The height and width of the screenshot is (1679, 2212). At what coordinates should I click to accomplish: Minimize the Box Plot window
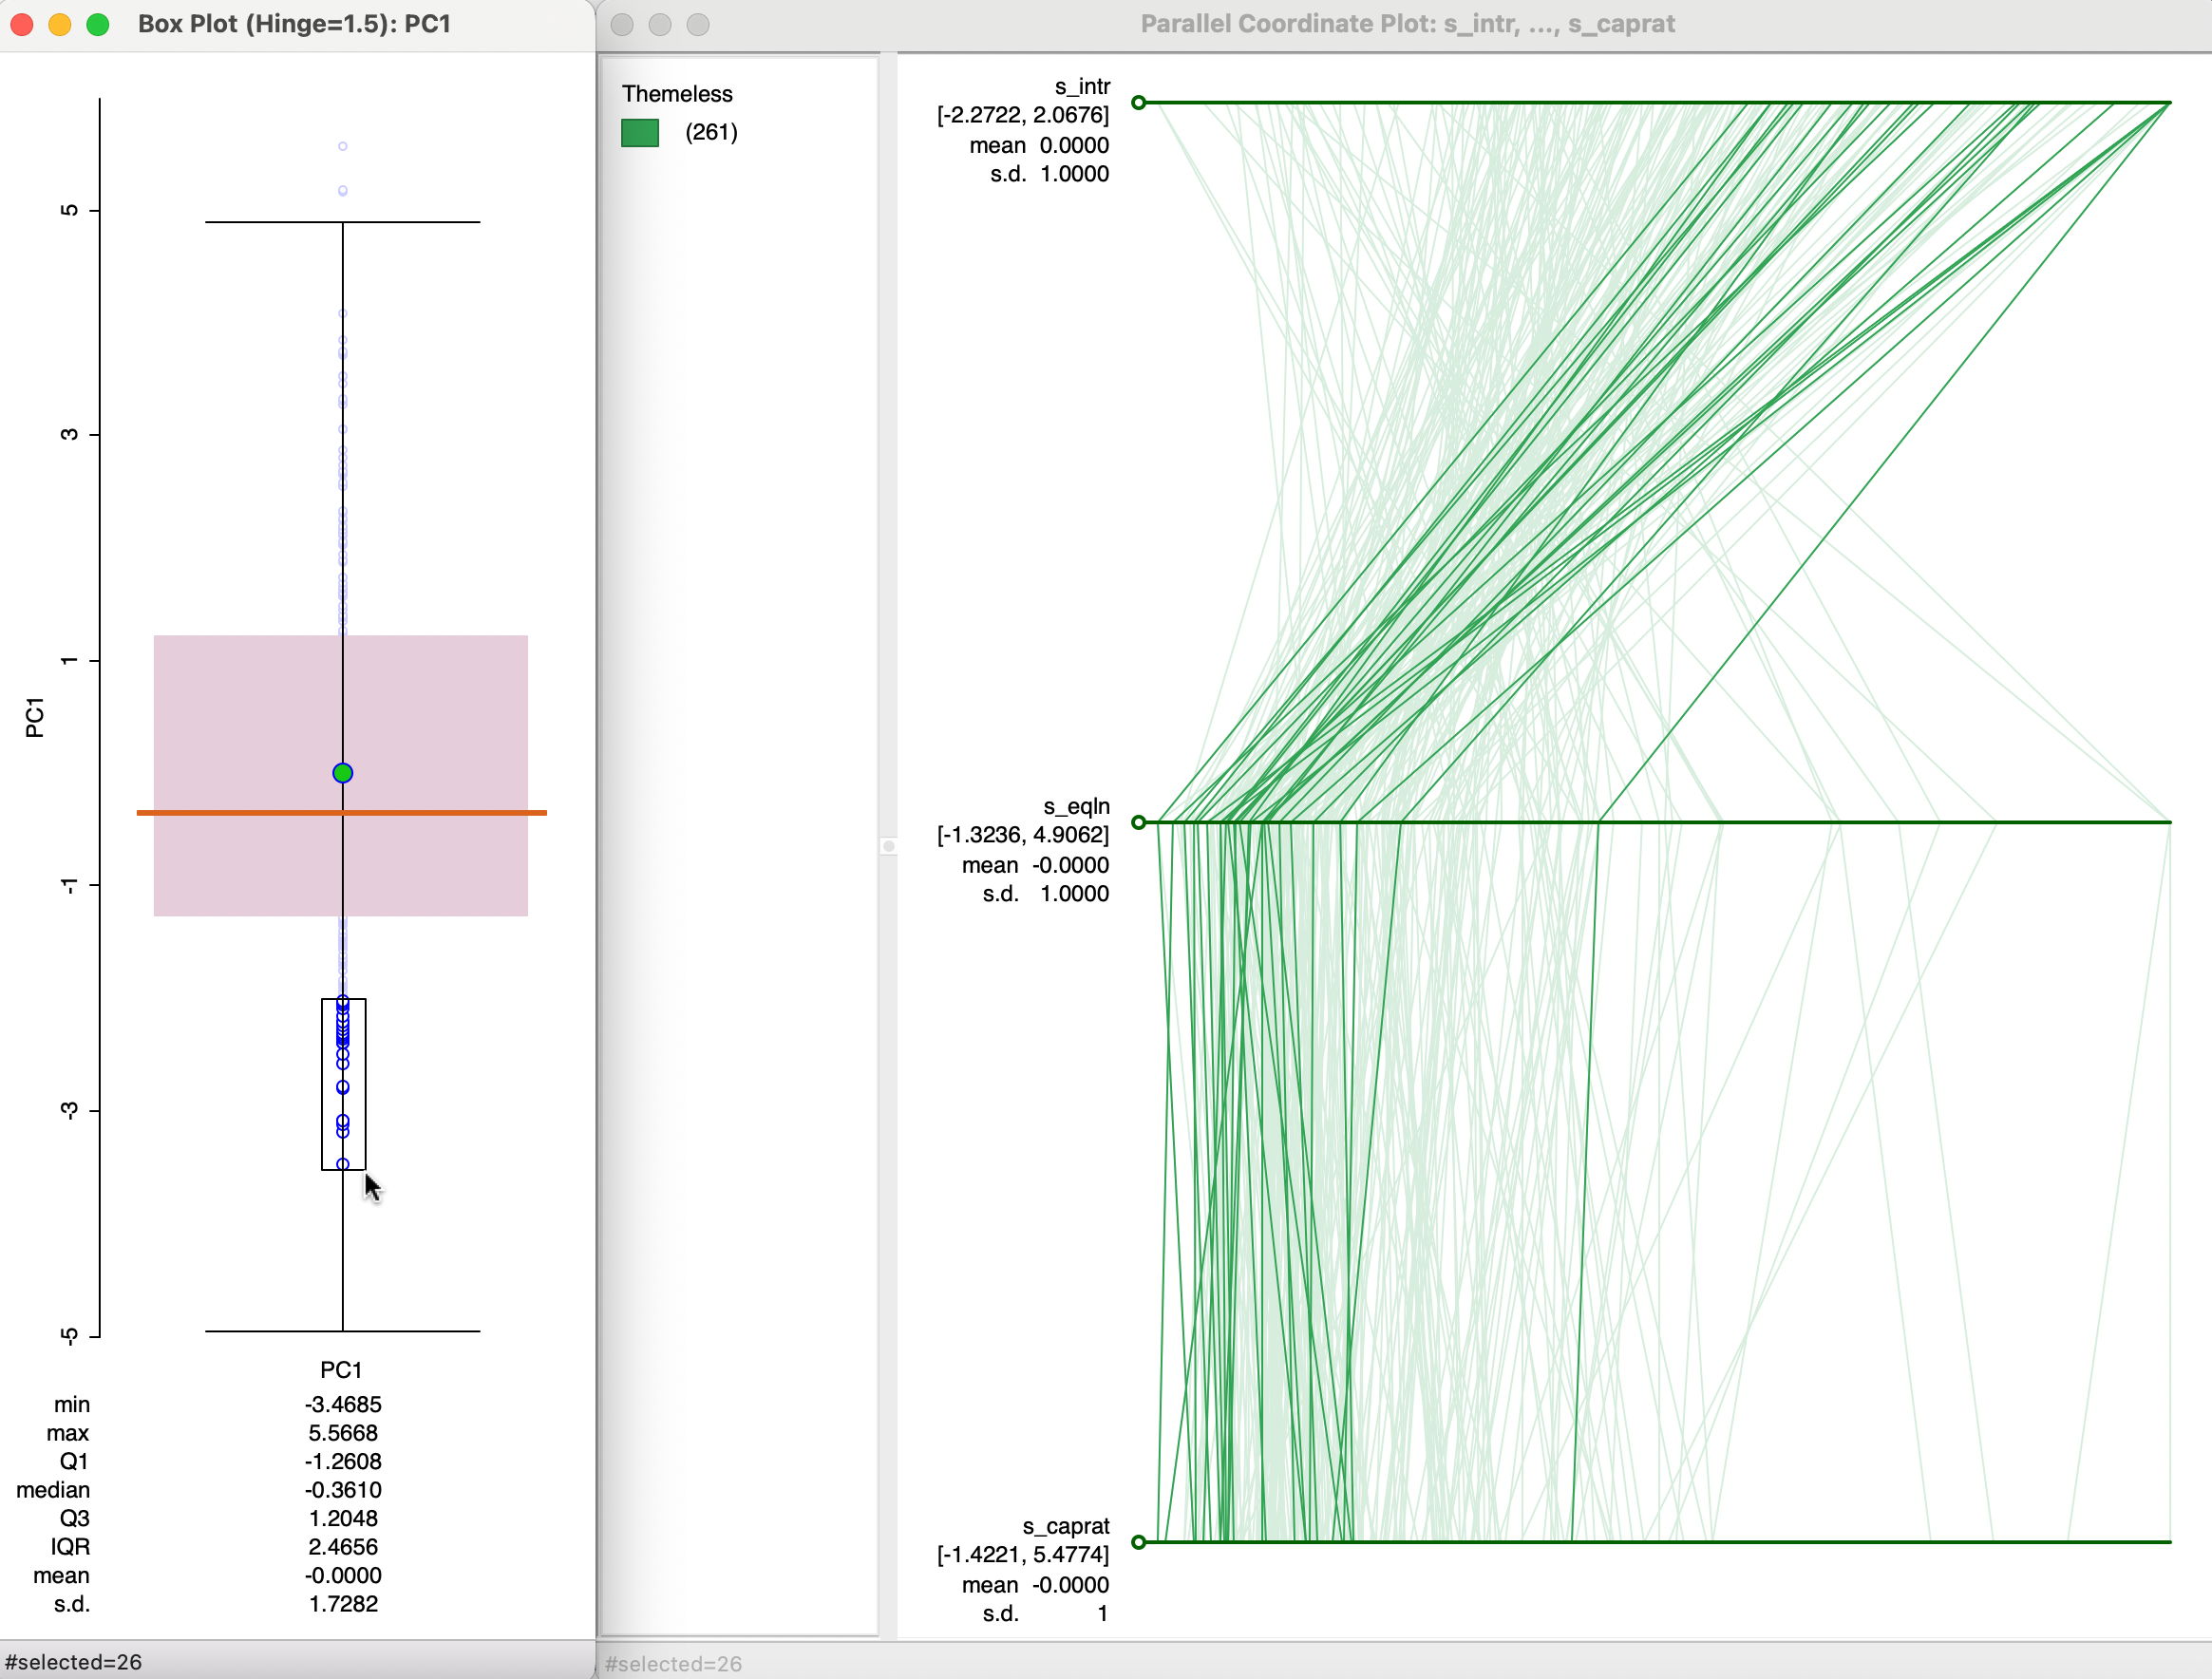(60, 24)
